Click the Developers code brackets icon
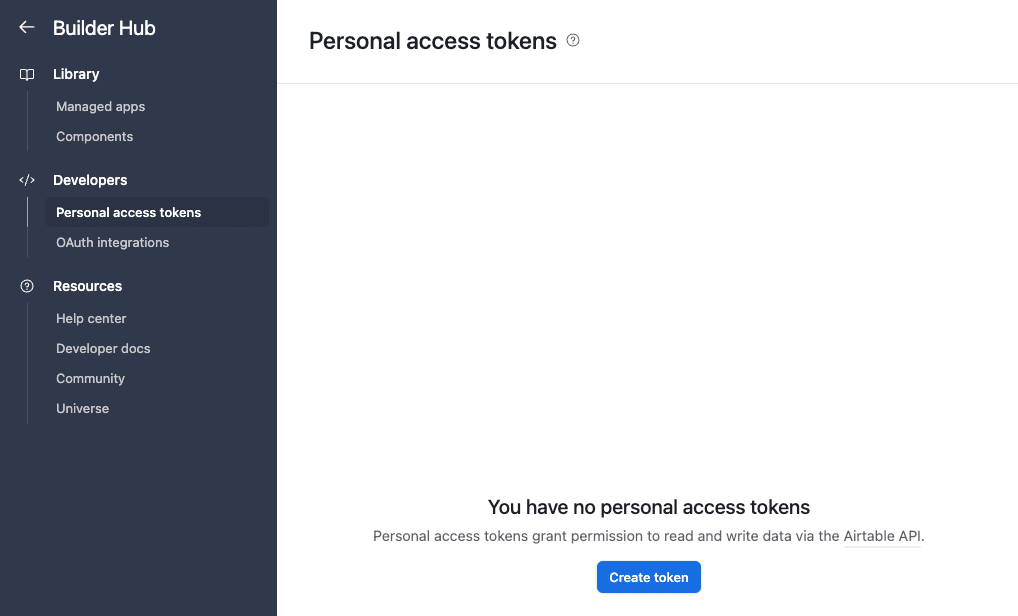Image resolution: width=1018 pixels, height=616 pixels. [27, 180]
